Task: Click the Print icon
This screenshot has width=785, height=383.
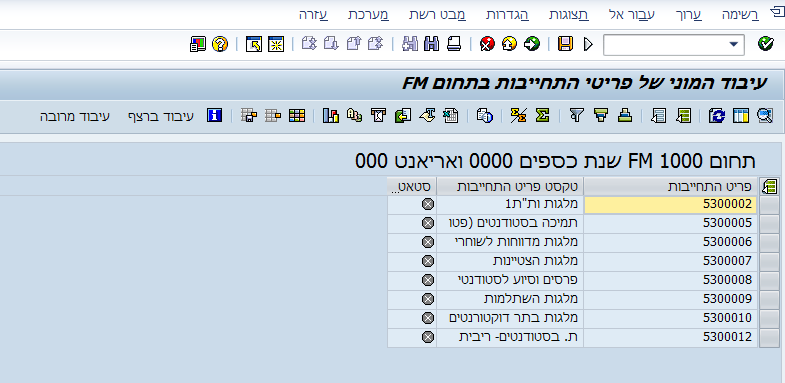Action: tap(454, 44)
